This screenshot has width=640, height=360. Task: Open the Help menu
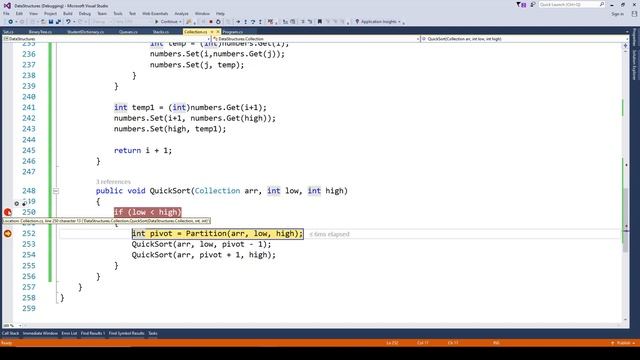220,13
